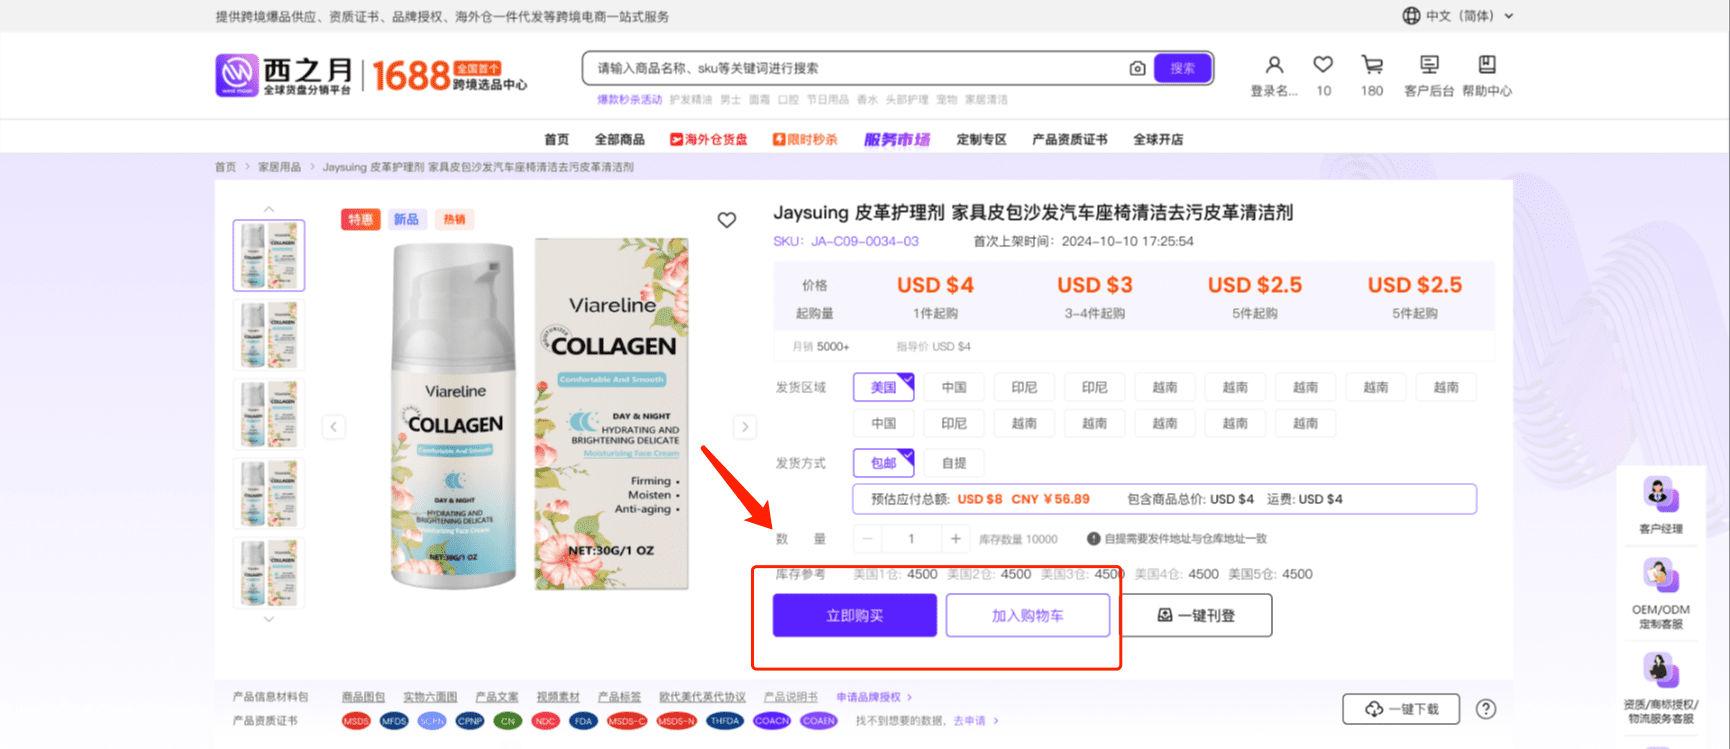Click the 立即购买 buy now button
Screen dimensions: 1730x749
point(854,615)
